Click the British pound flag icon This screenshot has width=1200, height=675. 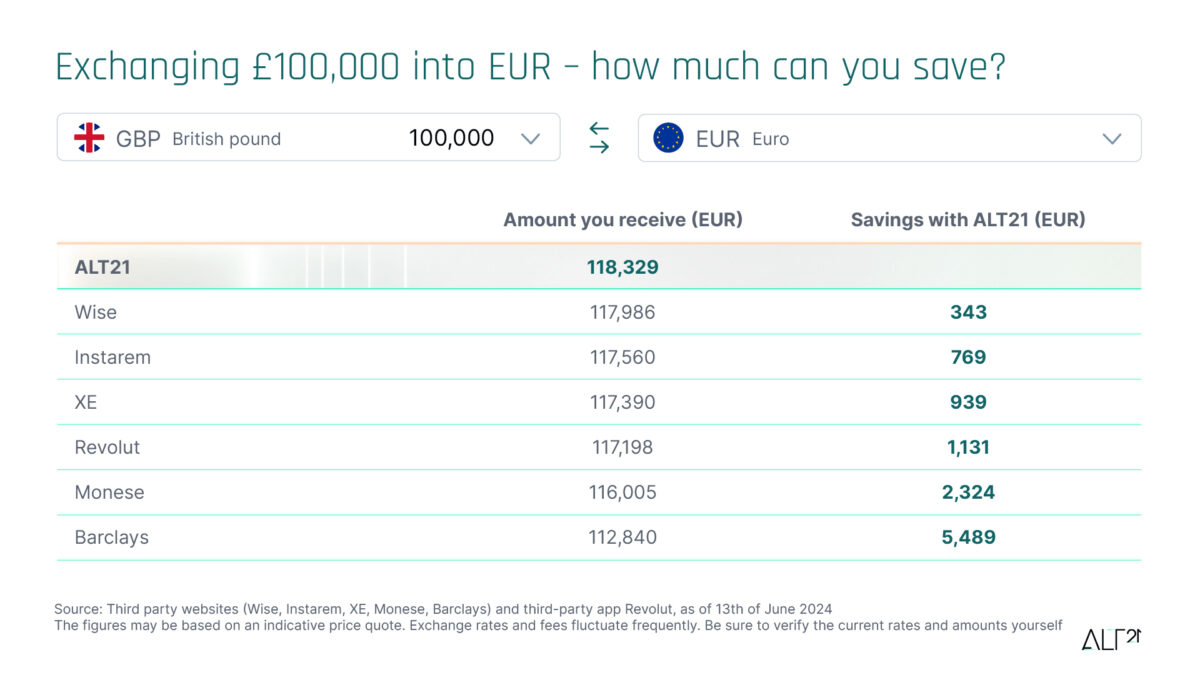(89, 137)
